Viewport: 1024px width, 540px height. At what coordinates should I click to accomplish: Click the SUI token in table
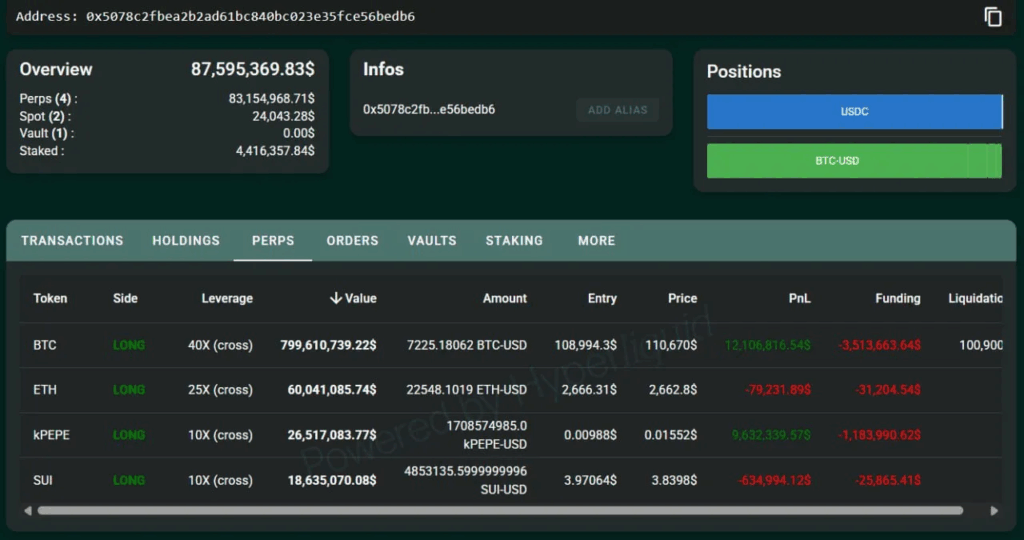pos(44,480)
